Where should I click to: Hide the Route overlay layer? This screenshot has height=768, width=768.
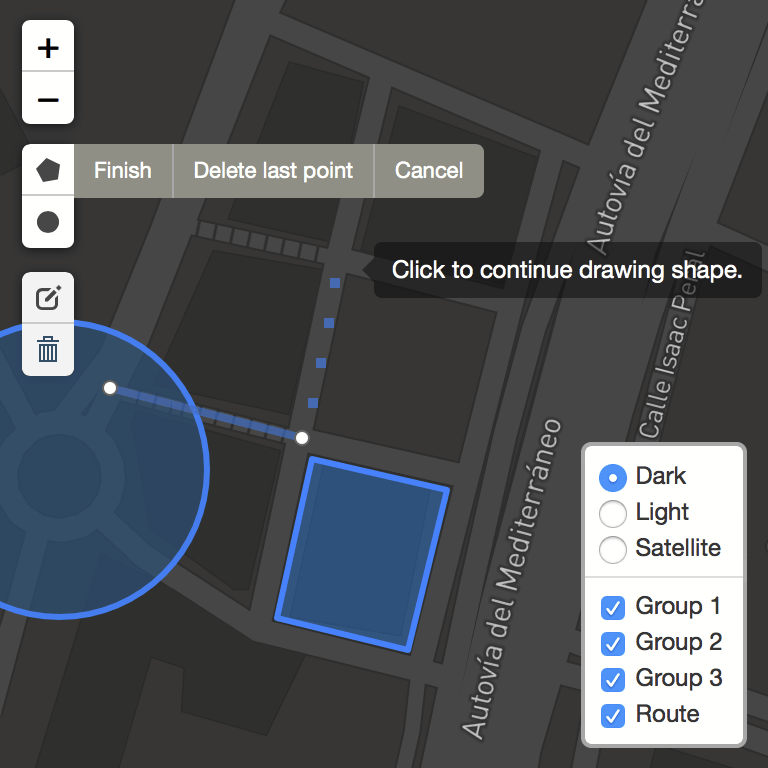[x=613, y=716]
